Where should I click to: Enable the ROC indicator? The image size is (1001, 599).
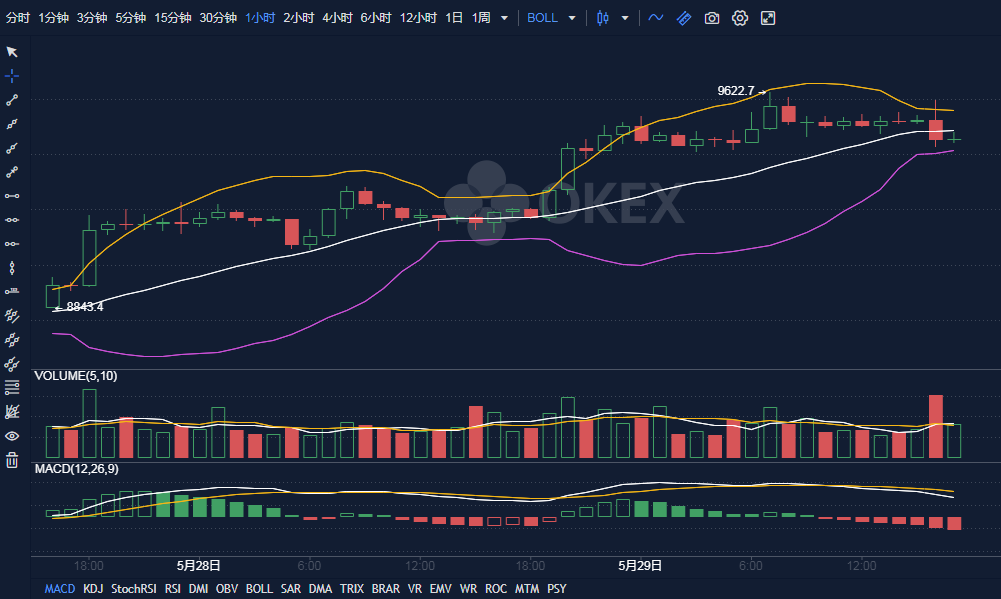click(496, 589)
